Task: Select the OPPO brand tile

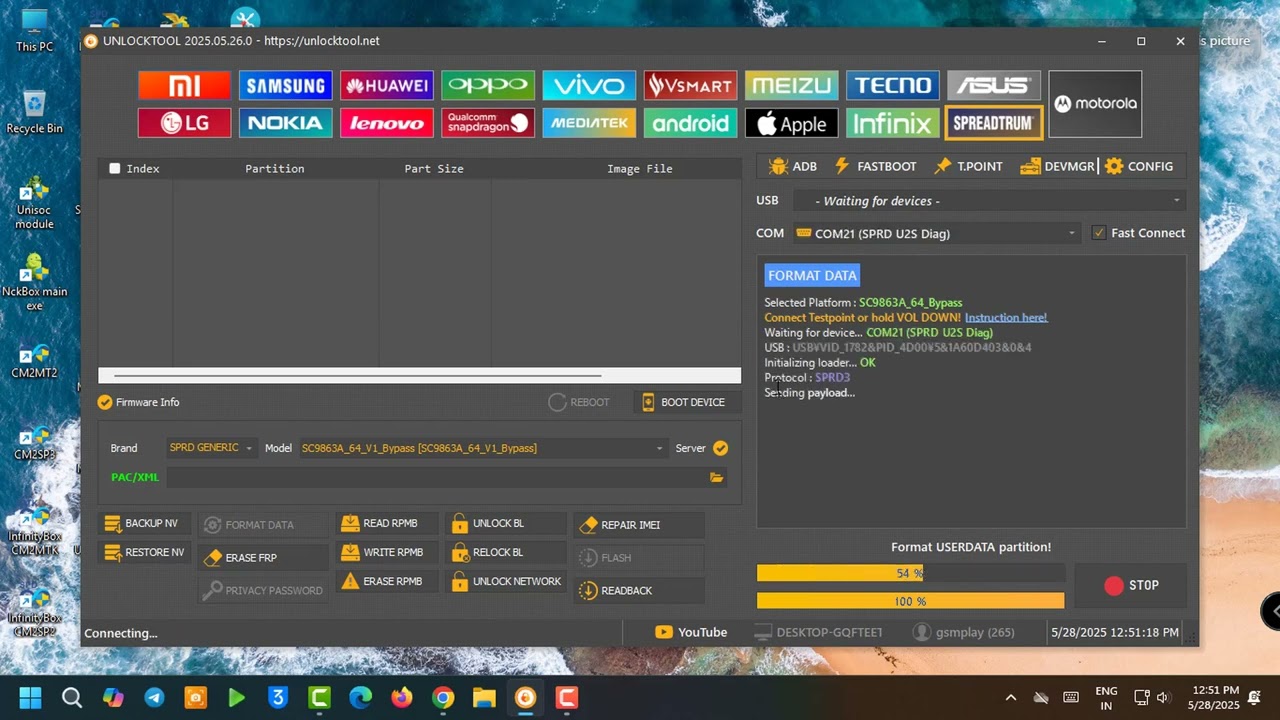Action: (x=488, y=85)
